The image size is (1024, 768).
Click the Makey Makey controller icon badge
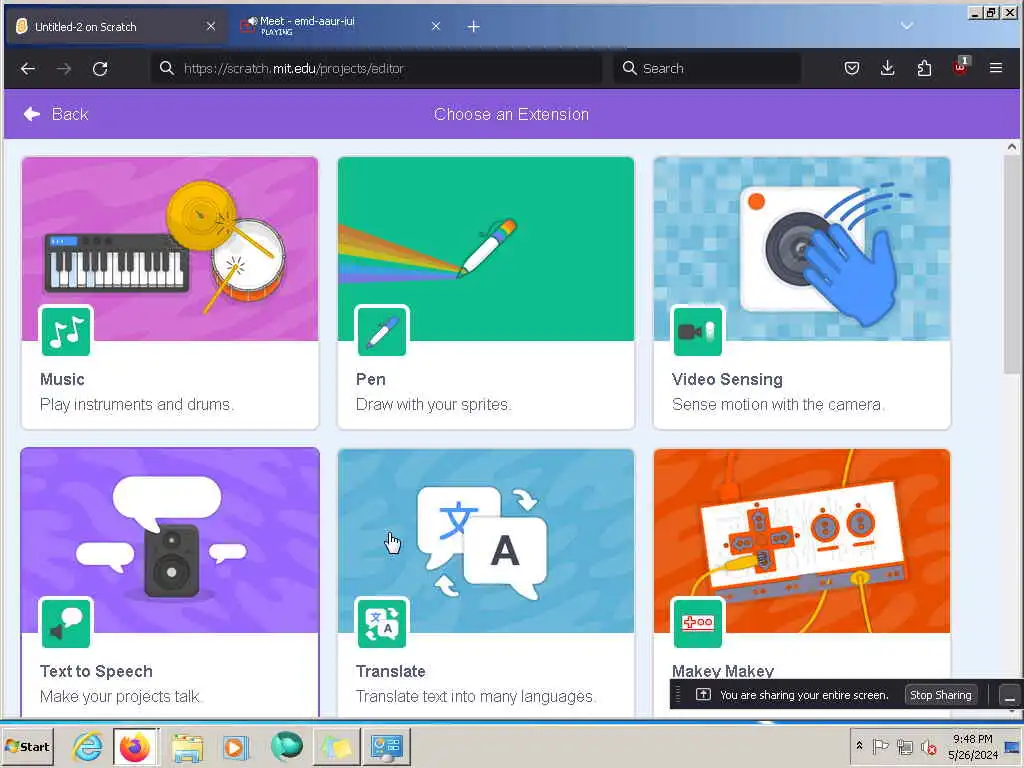pyautogui.click(x=697, y=624)
